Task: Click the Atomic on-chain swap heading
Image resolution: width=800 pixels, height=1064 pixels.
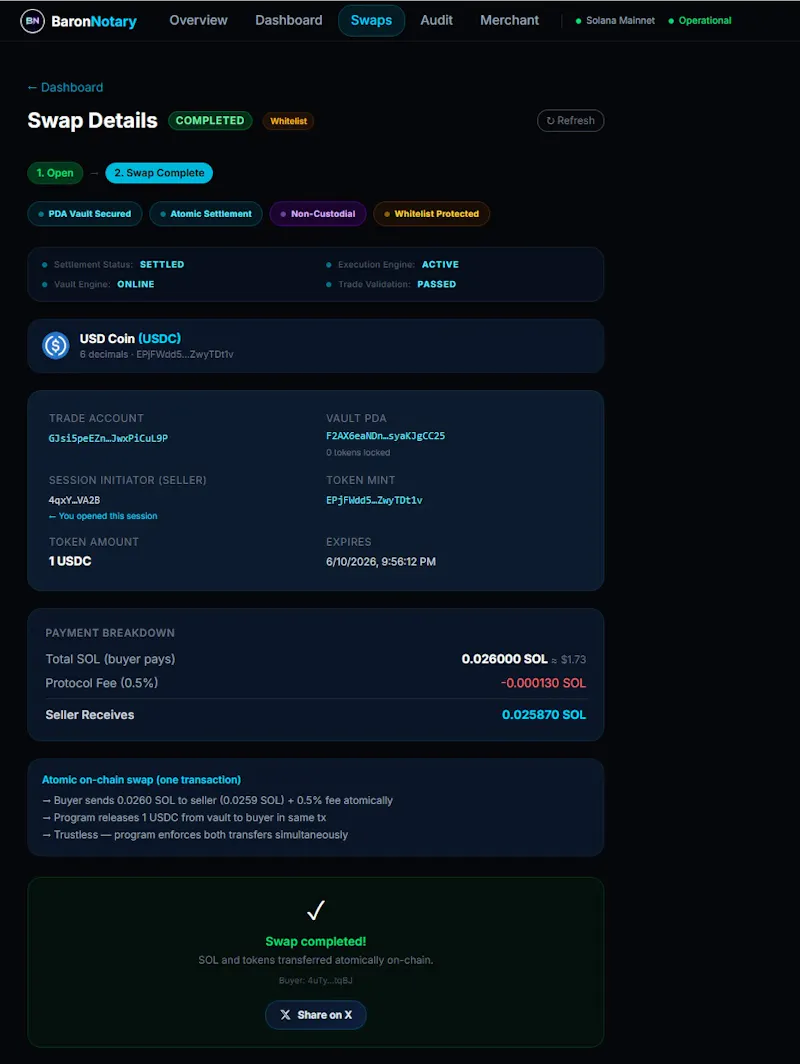Action: [141, 780]
